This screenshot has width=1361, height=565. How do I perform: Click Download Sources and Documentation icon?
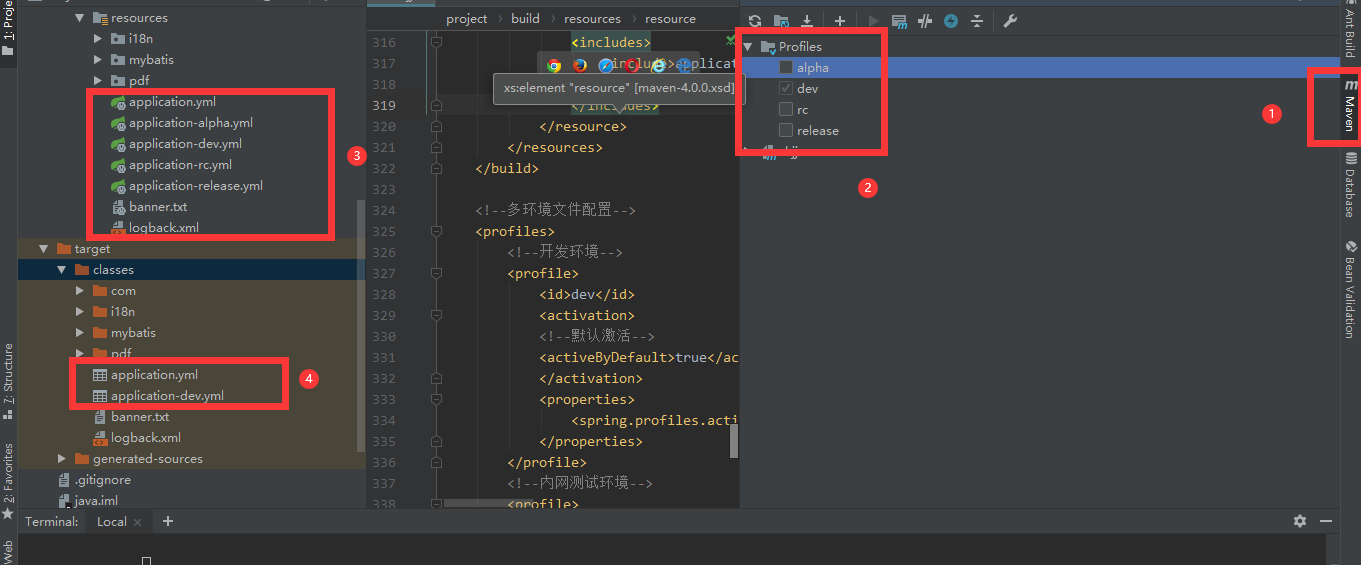click(807, 21)
